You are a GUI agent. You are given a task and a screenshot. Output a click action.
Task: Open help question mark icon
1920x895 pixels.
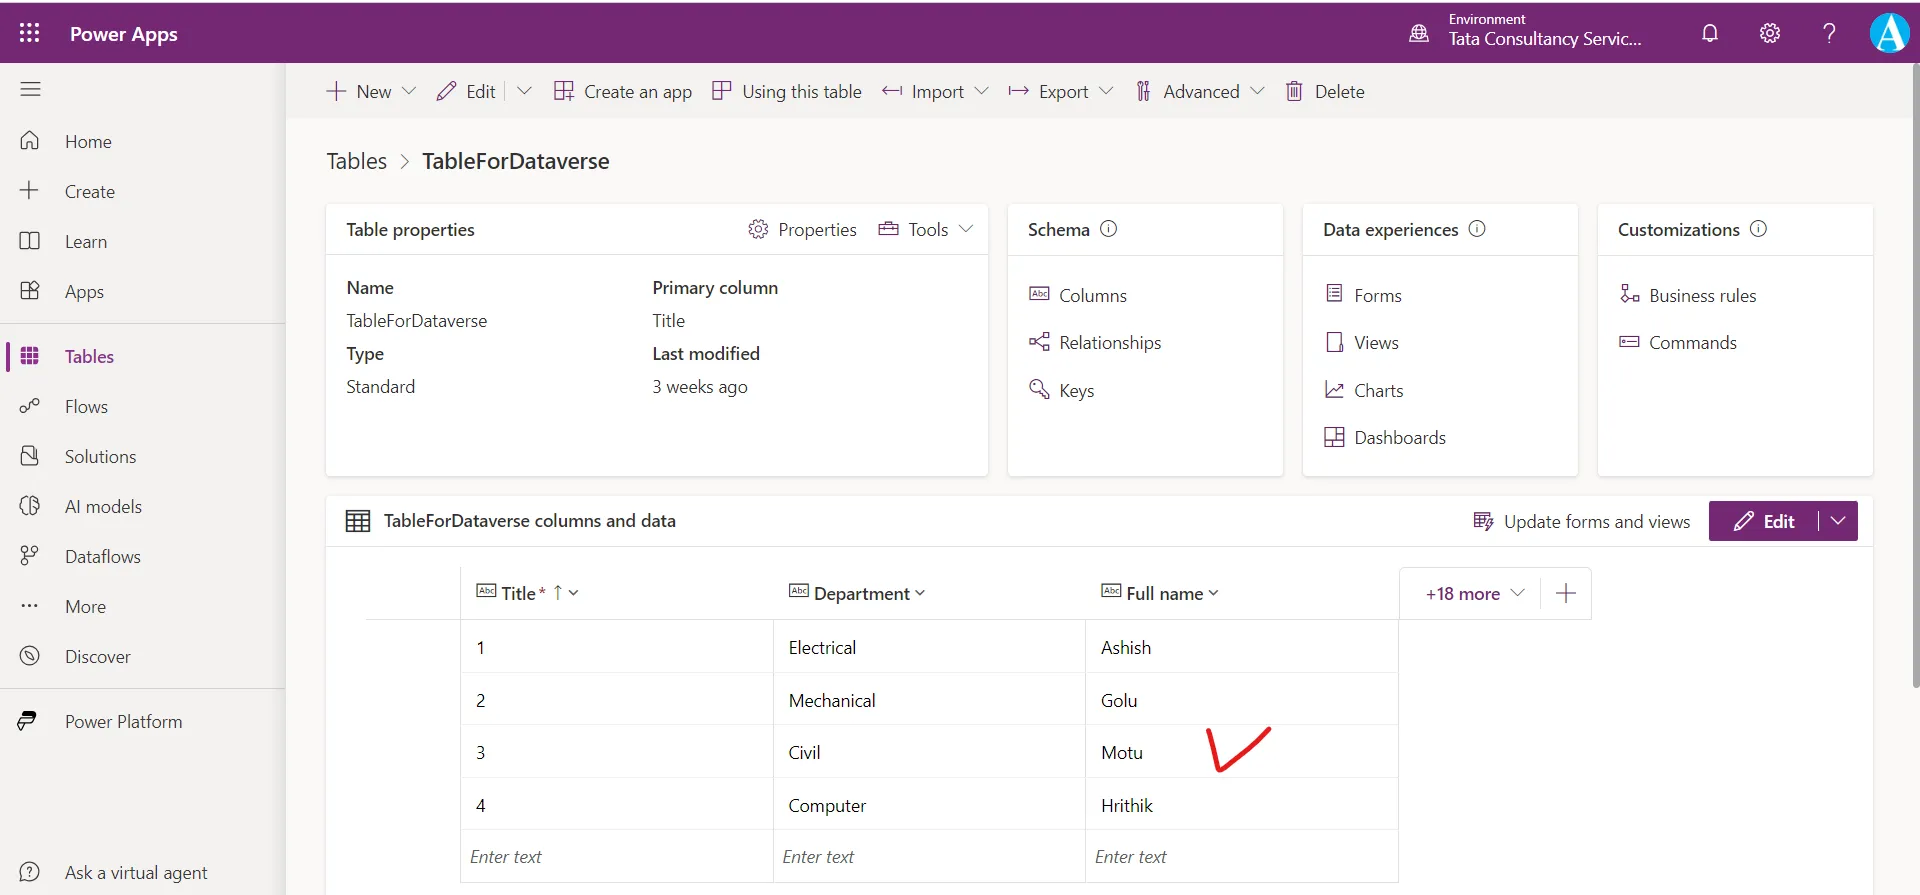point(1829,33)
